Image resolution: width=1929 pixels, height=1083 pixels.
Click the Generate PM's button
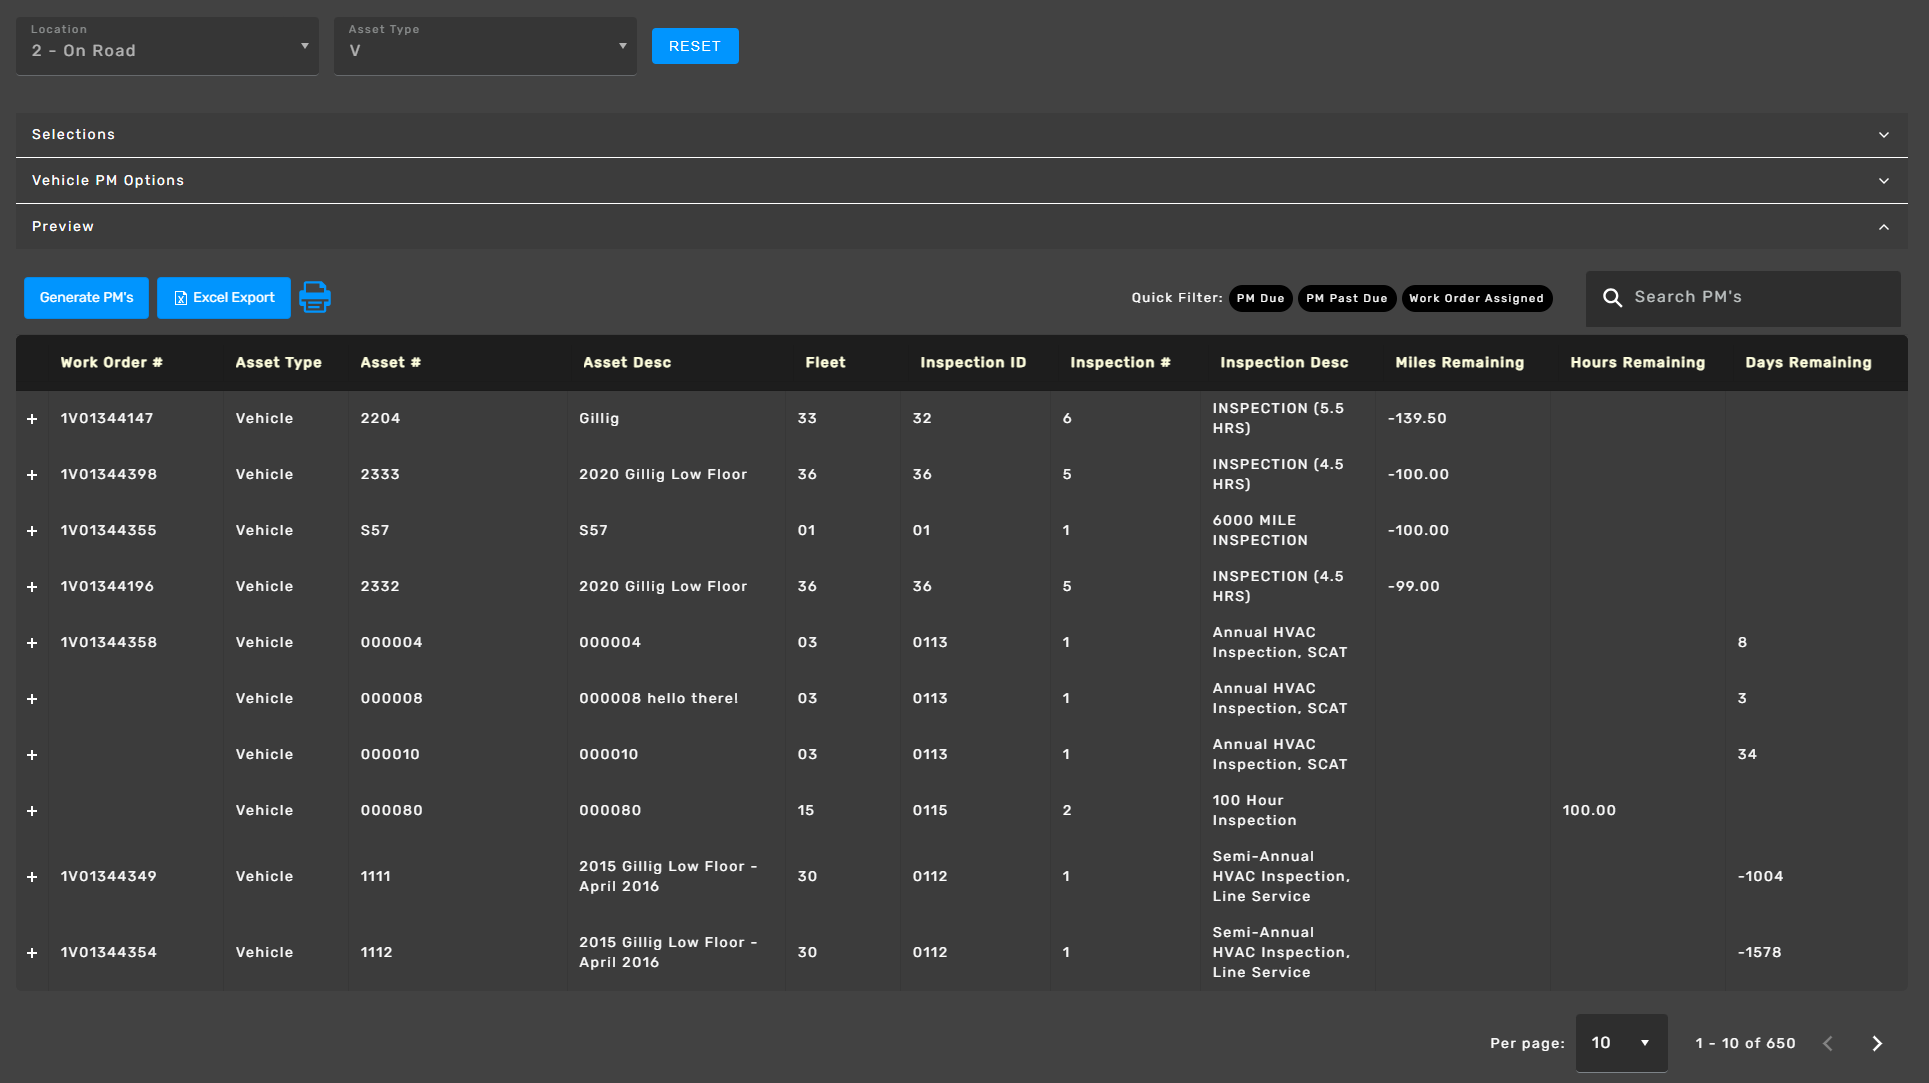86,298
